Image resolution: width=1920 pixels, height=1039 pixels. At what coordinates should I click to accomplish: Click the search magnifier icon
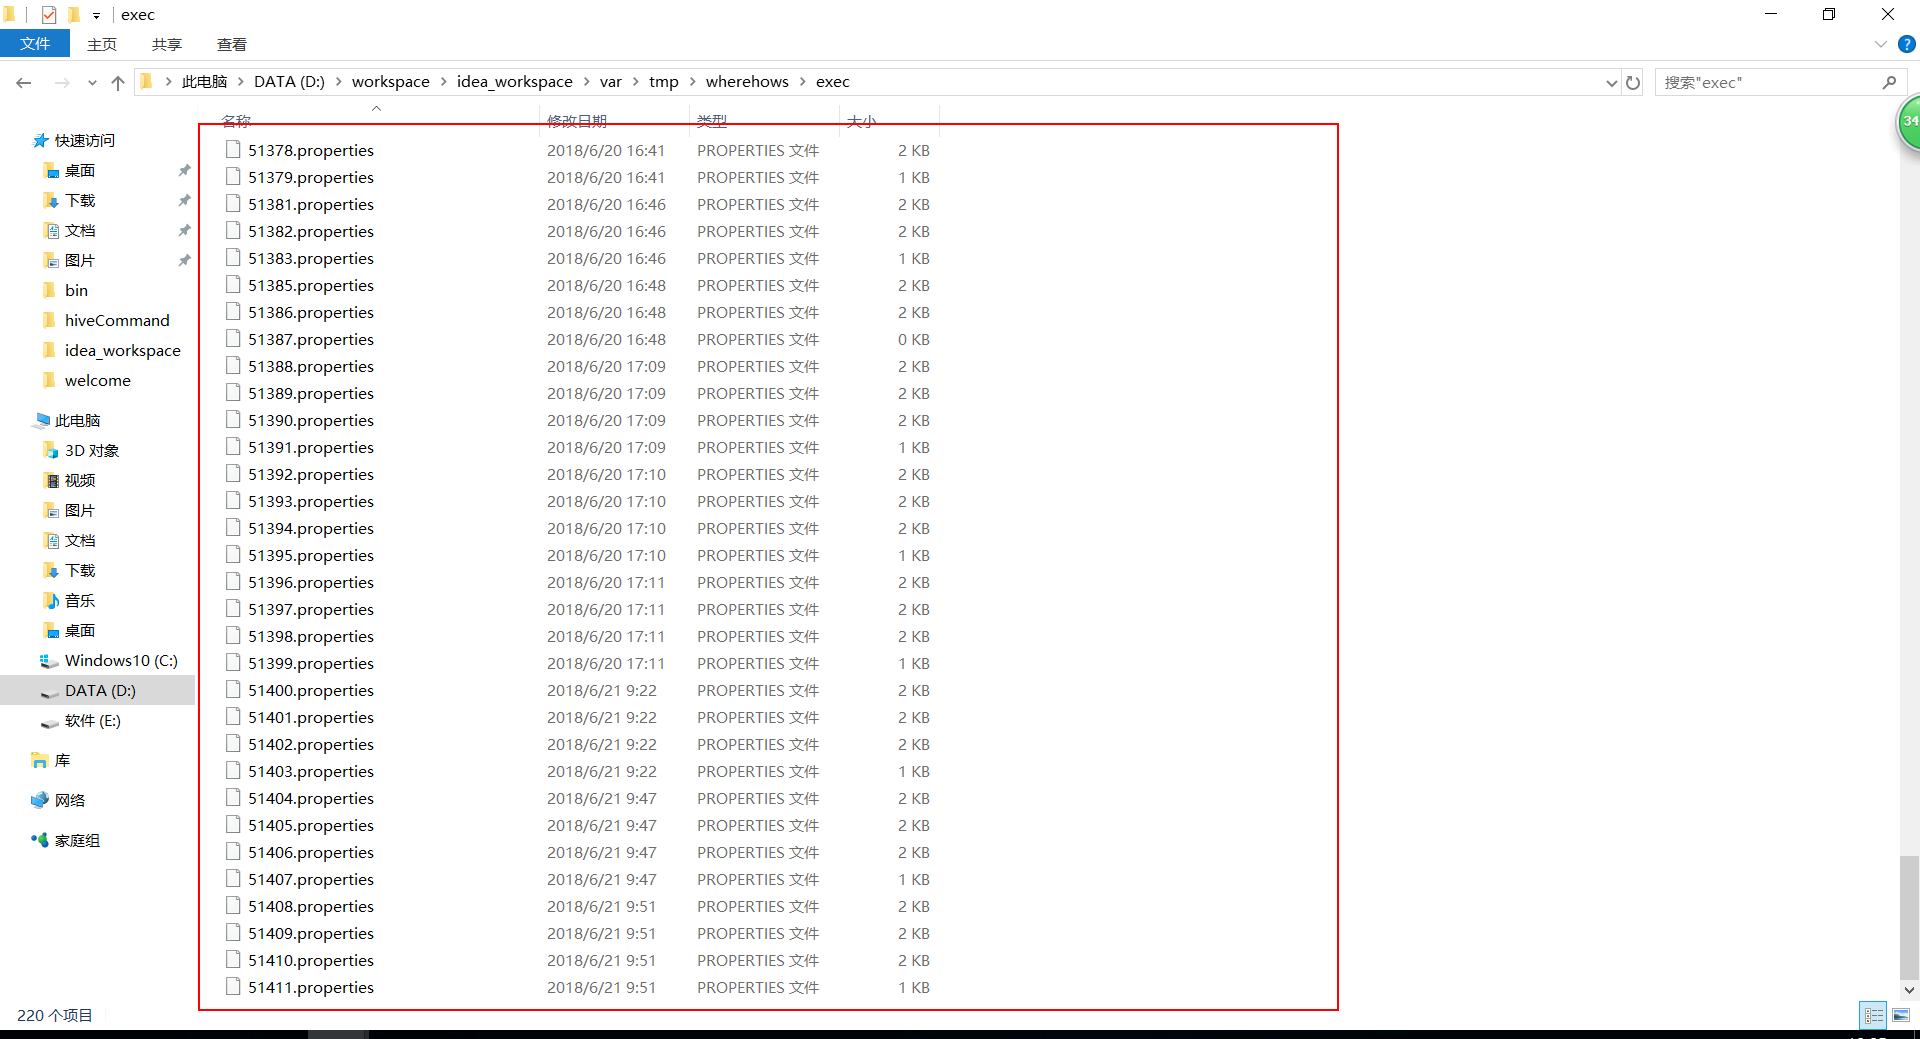(x=1890, y=82)
